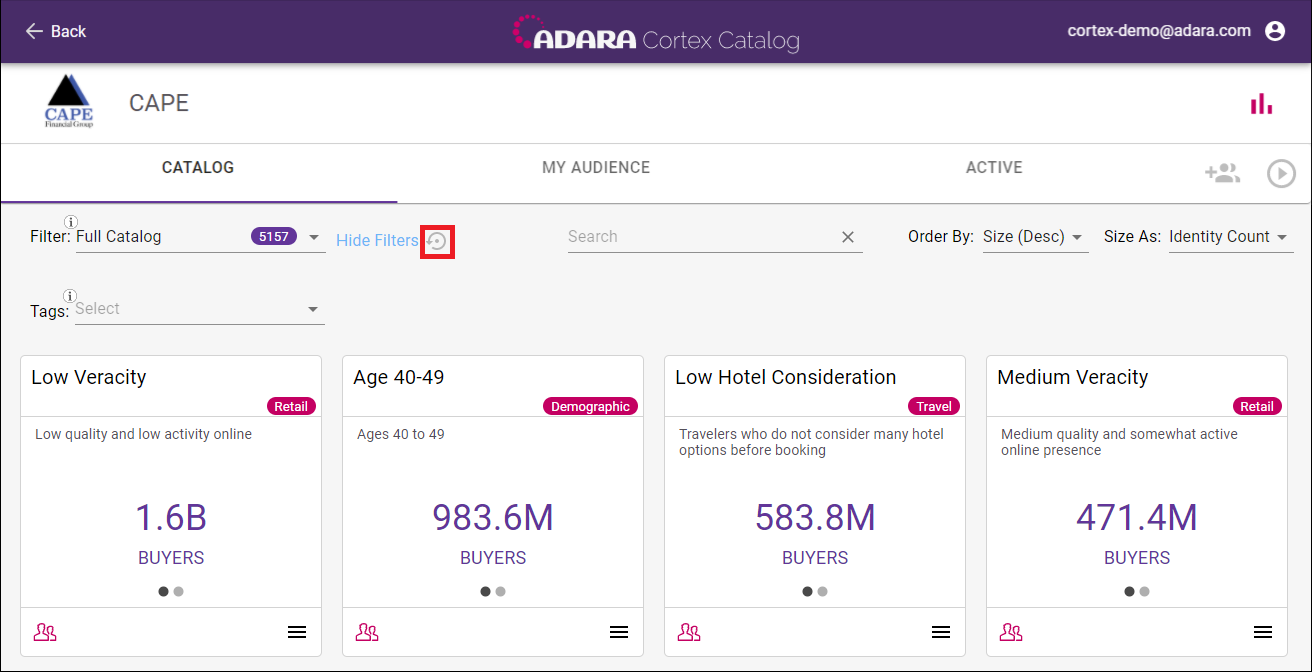Click the audience icon on Low Hotel Consideration card
This screenshot has width=1312, height=672.
point(689,631)
